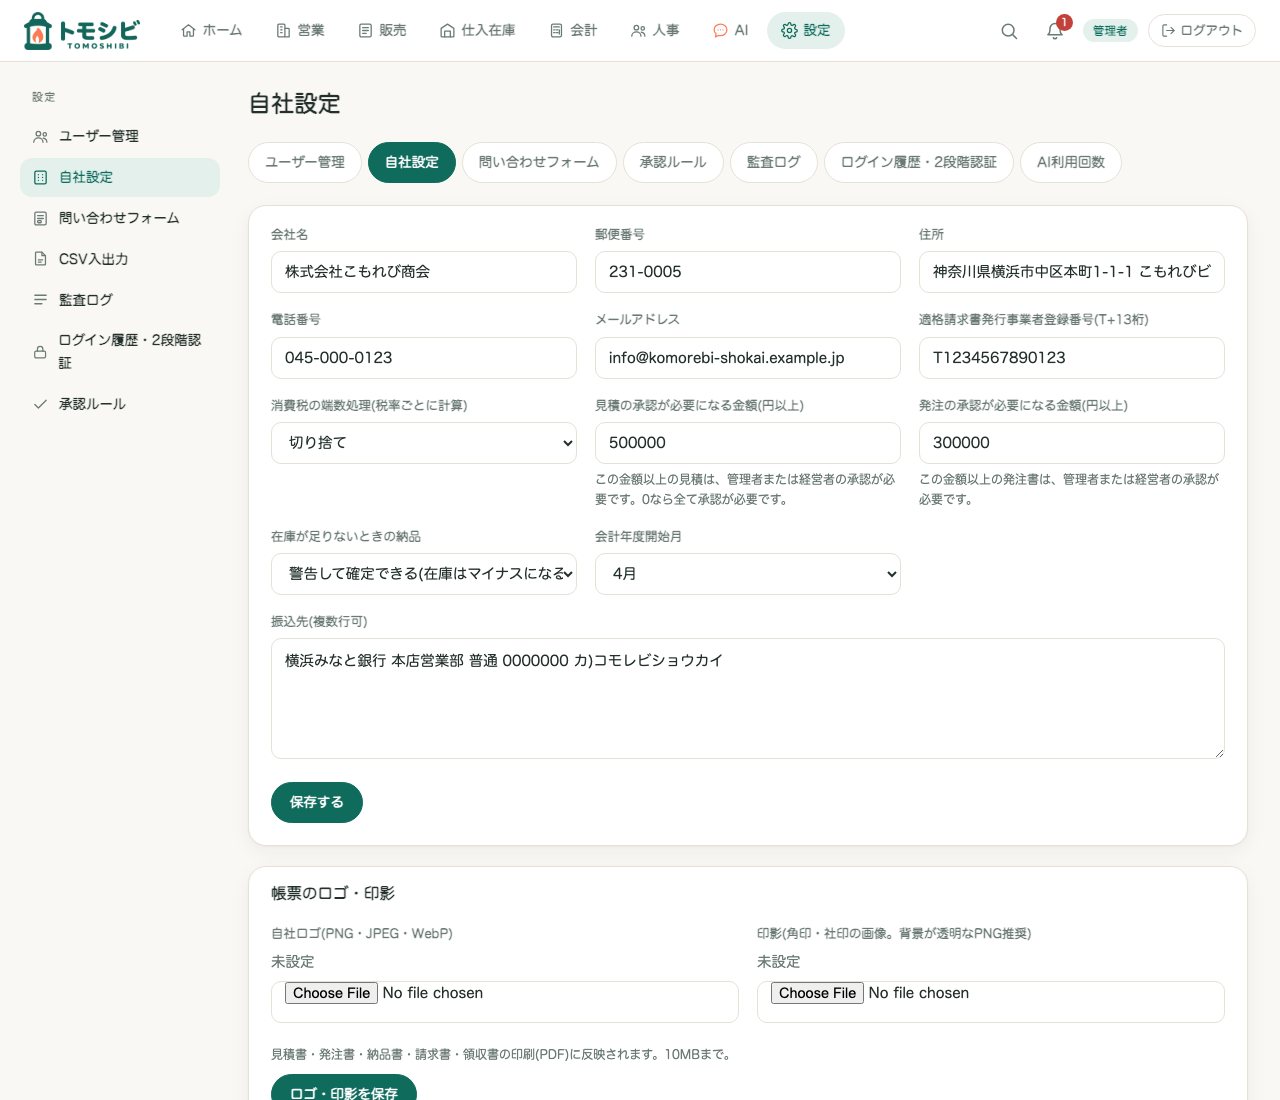1280x1100 pixels.
Task: Click the 振込先 text area
Action: (748, 698)
